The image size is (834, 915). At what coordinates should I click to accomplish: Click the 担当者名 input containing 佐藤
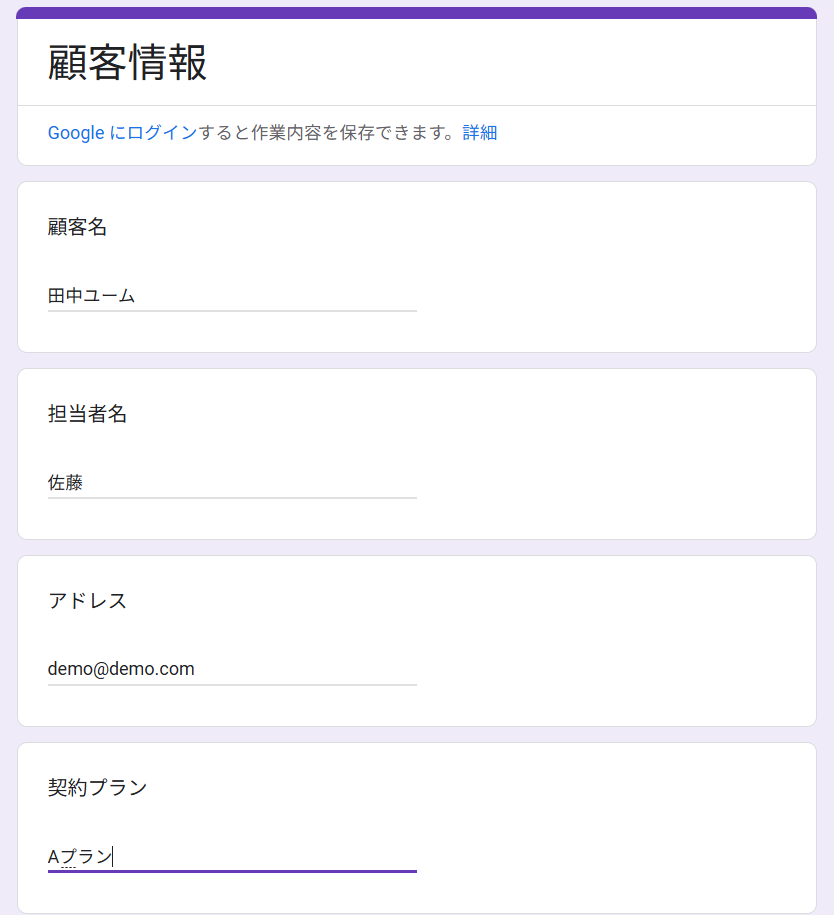coord(232,483)
